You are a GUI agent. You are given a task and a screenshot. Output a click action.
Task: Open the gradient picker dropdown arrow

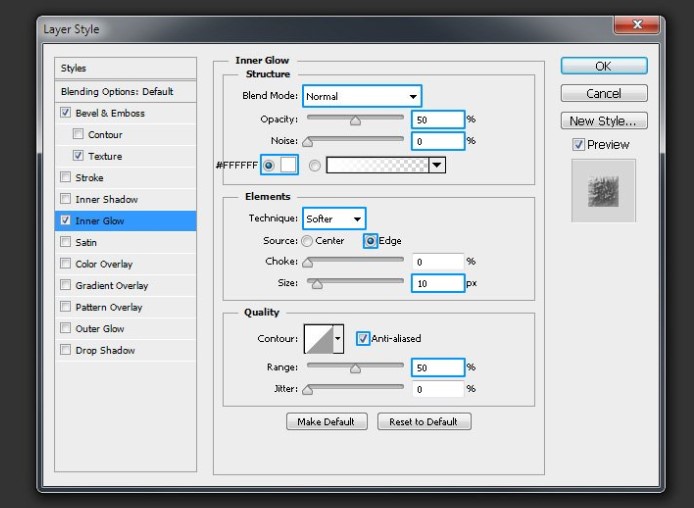tap(436, 165)
